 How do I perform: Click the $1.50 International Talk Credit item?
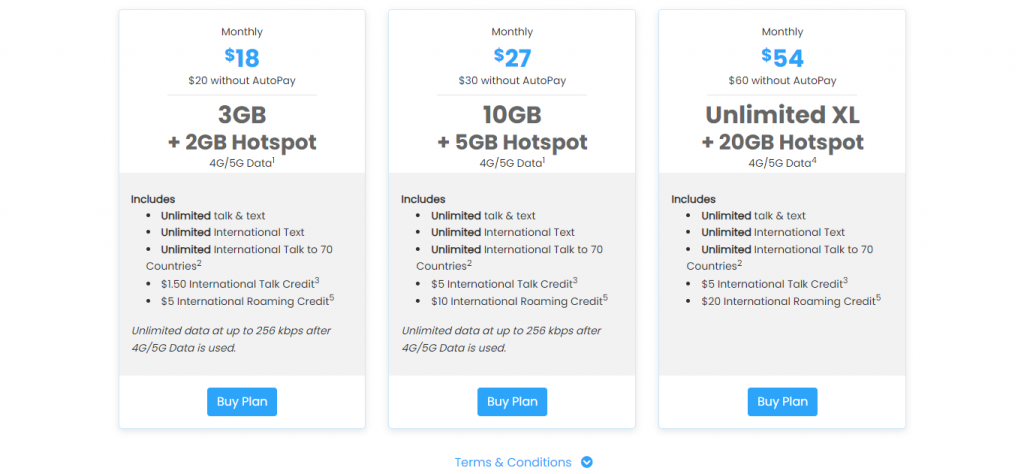[240, 283]
